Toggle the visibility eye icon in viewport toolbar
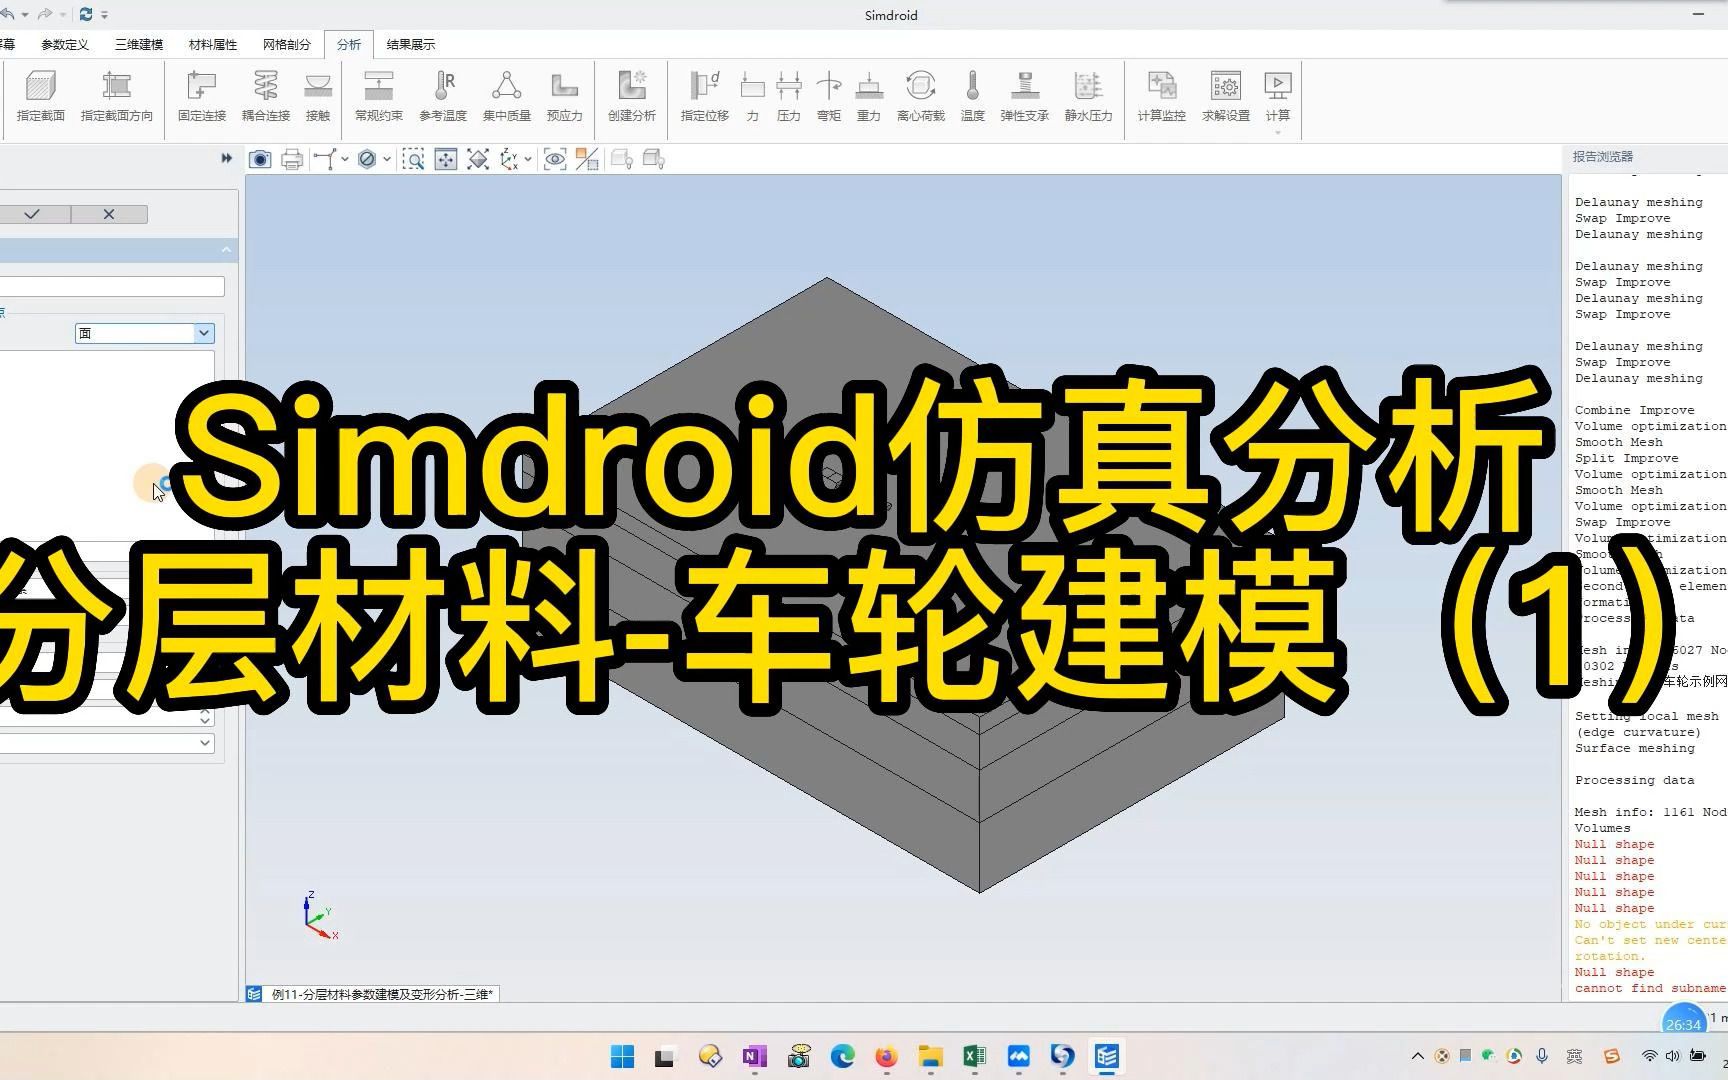 (x=554, y=158)
